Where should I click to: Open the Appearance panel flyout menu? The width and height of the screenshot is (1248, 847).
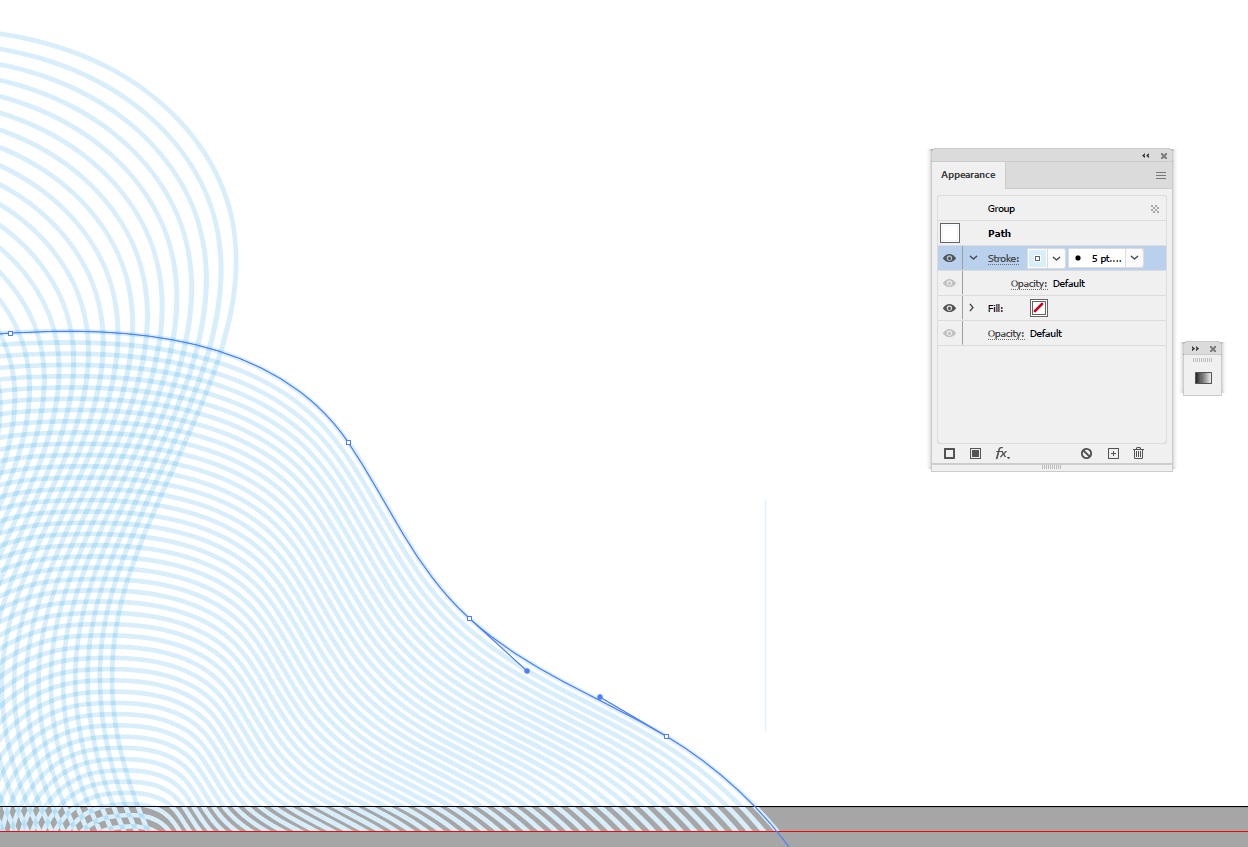pos(1160,175)
